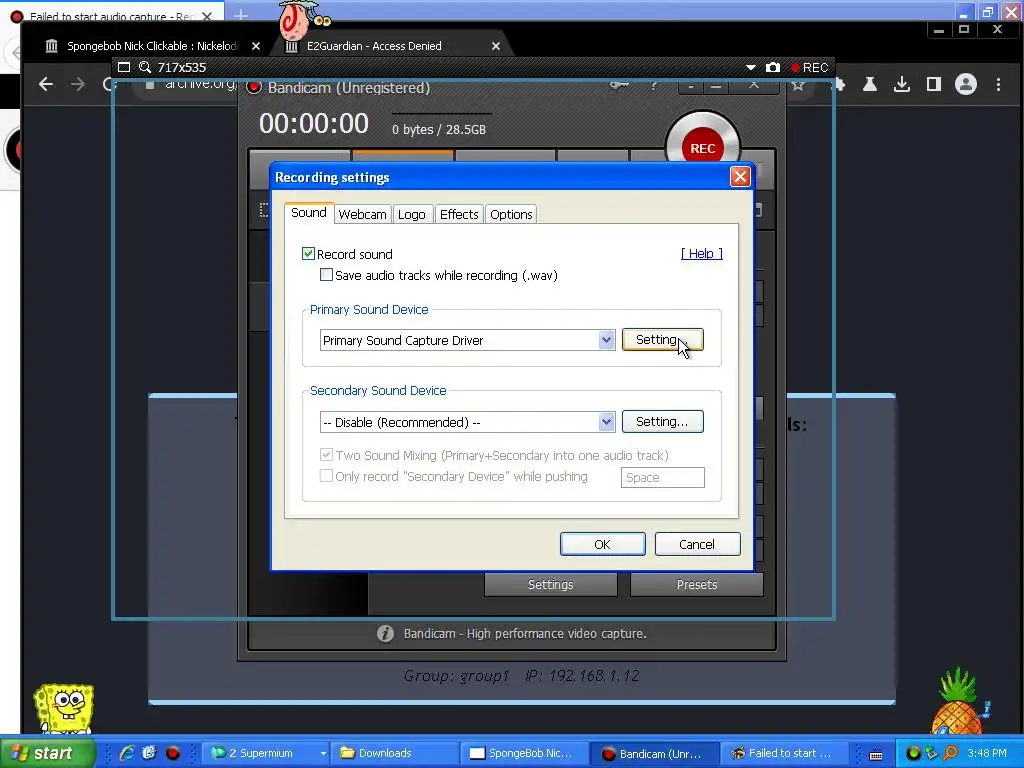Expand the Disable (Recommended) secondary device dropdown
The image size is (1024, 768).
click(606, 422)
